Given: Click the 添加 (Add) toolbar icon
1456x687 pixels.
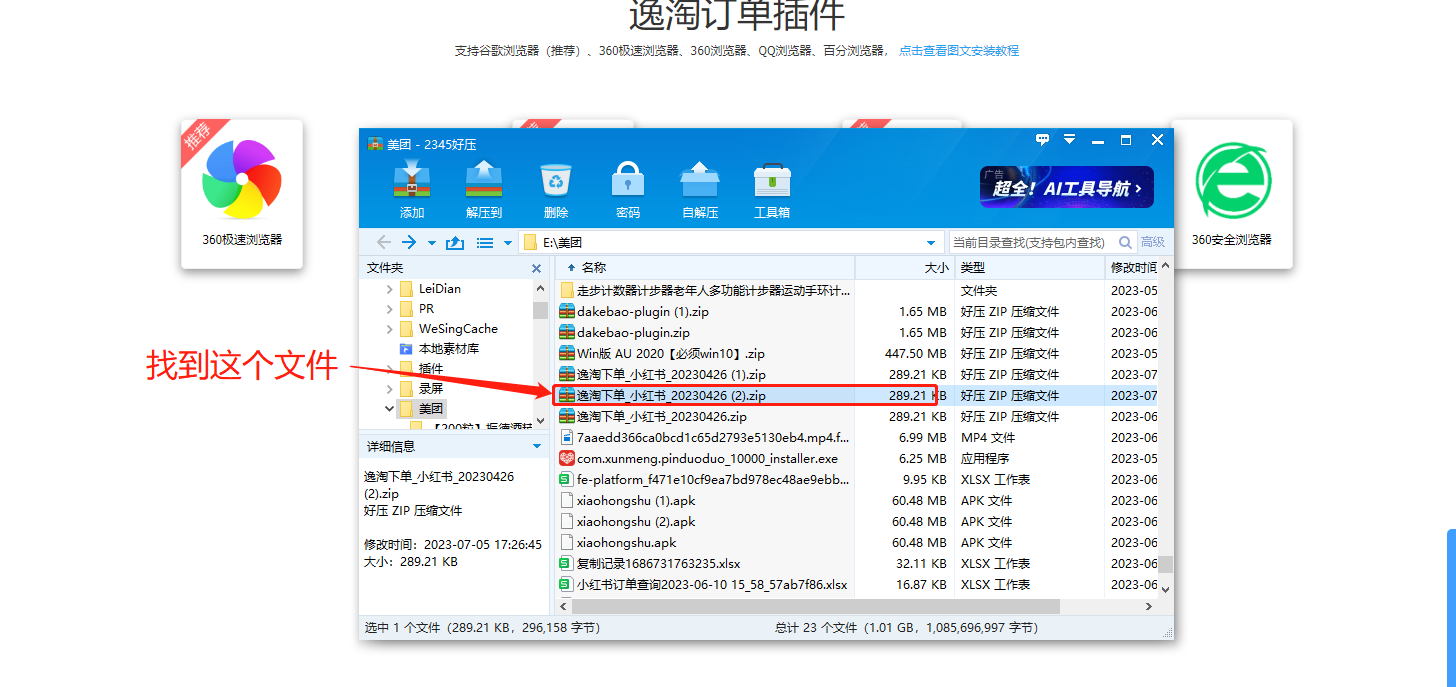Looking at the screenshot, I should [412, 182].
